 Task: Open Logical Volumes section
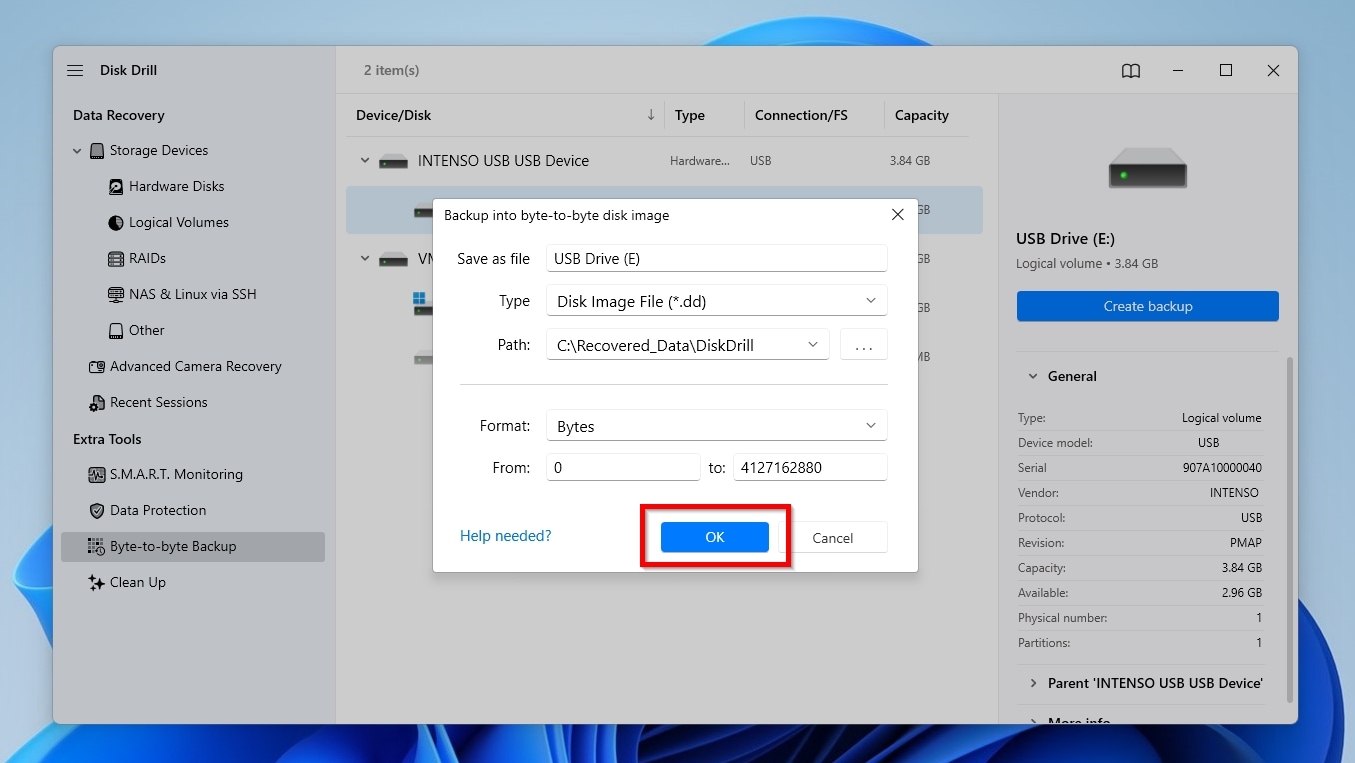click(x=181, y=222)
